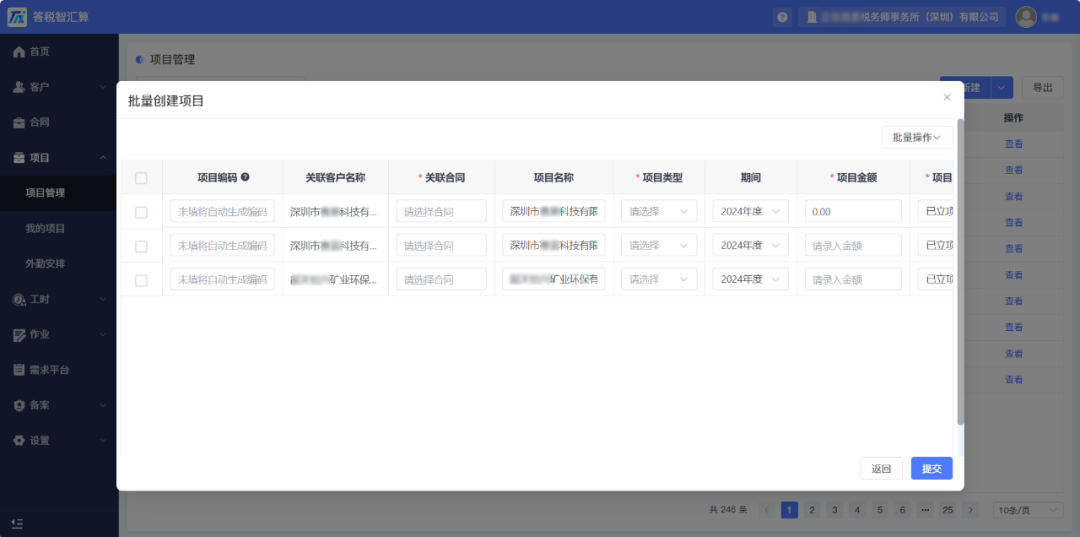The image size is (1080, 537).
Task: Open 期间 dropdown in third row
Action: pos(751,280)
